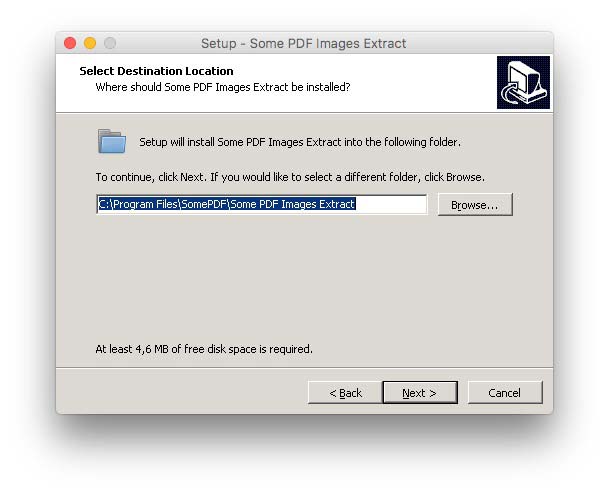Cancel the setup wizard
Image resolution: width=609 pixels, height=494 pixels.
click(505, 393)
